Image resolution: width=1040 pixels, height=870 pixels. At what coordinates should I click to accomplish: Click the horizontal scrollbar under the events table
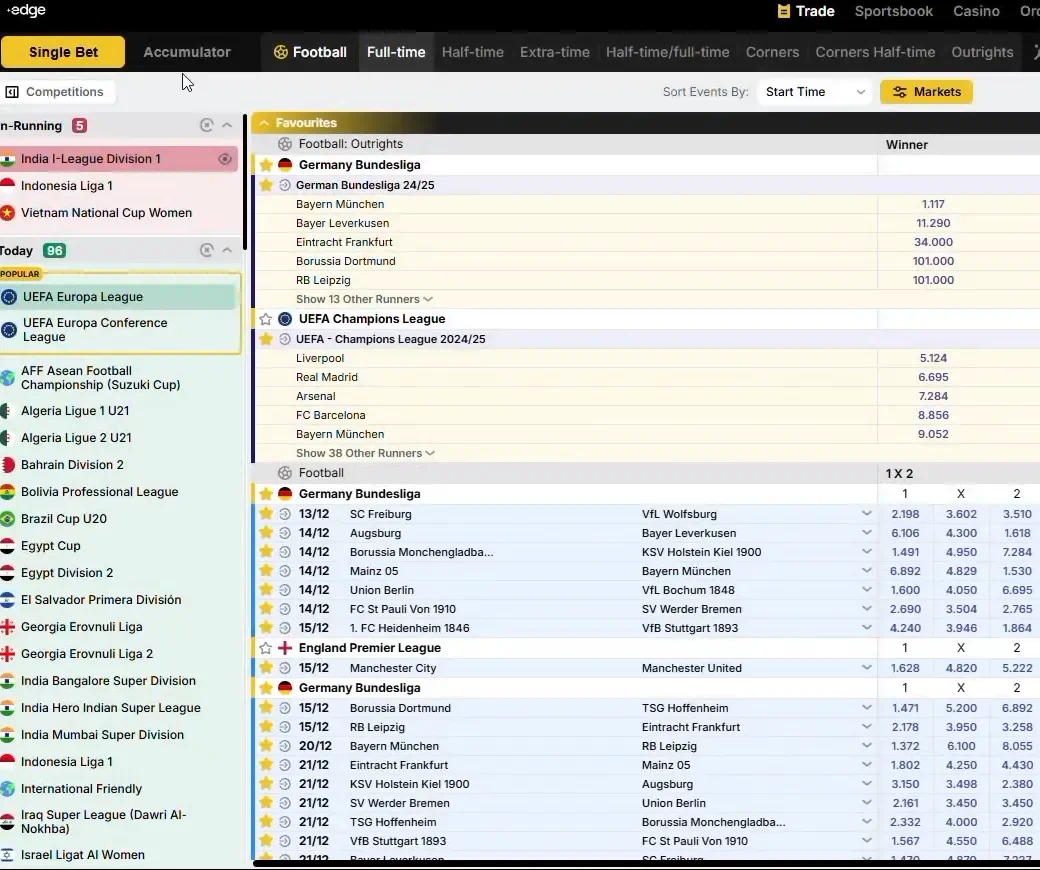646,863
